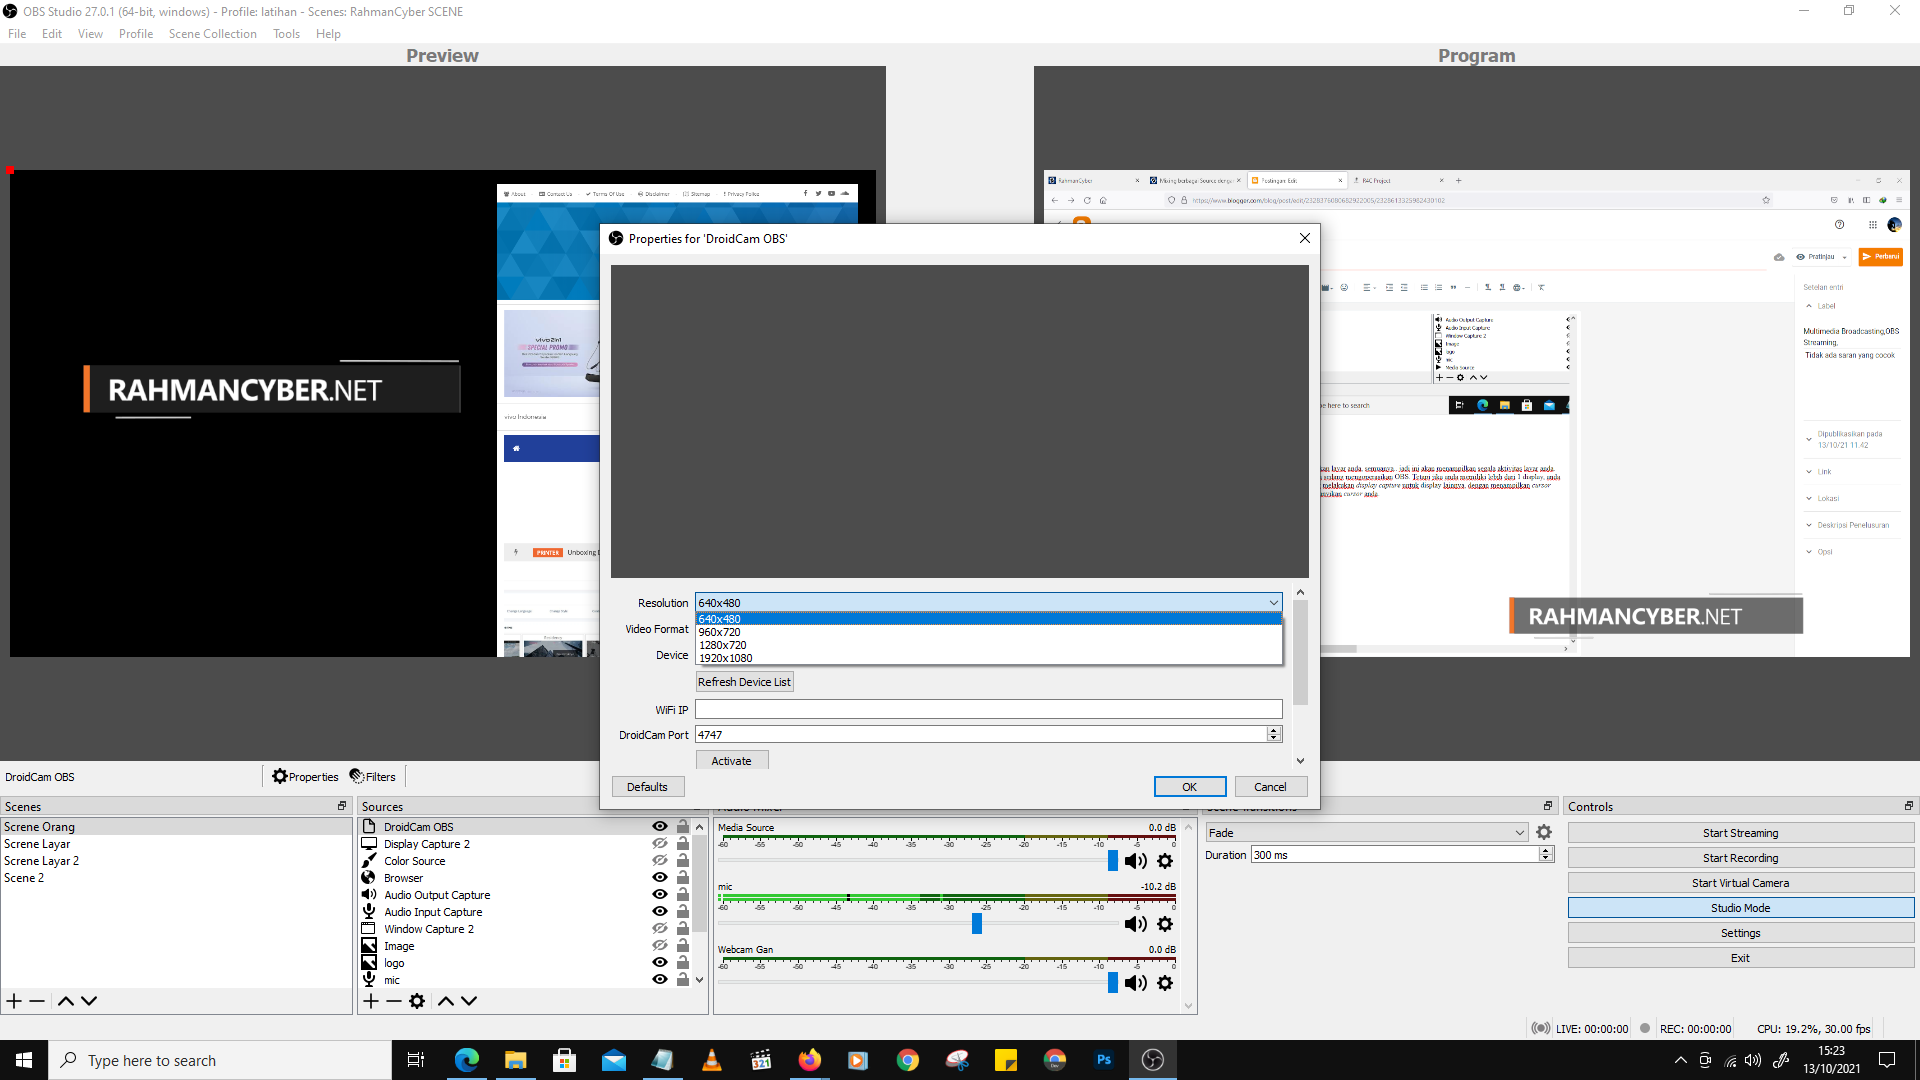Remove selected scene with minus icon
1920x1080 pixels.
37,1001
